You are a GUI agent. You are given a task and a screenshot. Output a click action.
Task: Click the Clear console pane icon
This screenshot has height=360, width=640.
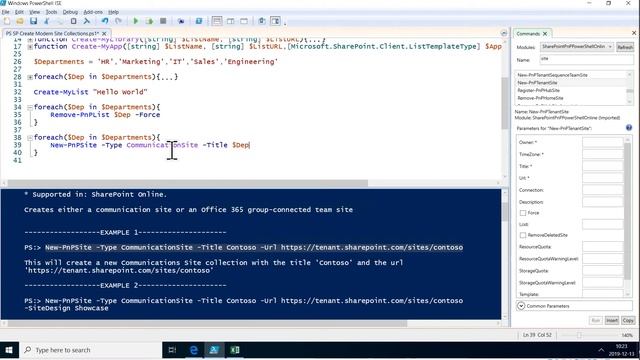coord(87,21)
